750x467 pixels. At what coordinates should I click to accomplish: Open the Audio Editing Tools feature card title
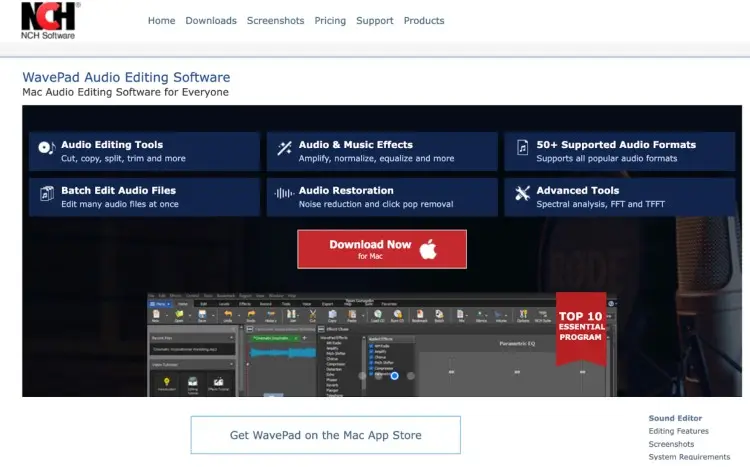[x=112, y=145]
